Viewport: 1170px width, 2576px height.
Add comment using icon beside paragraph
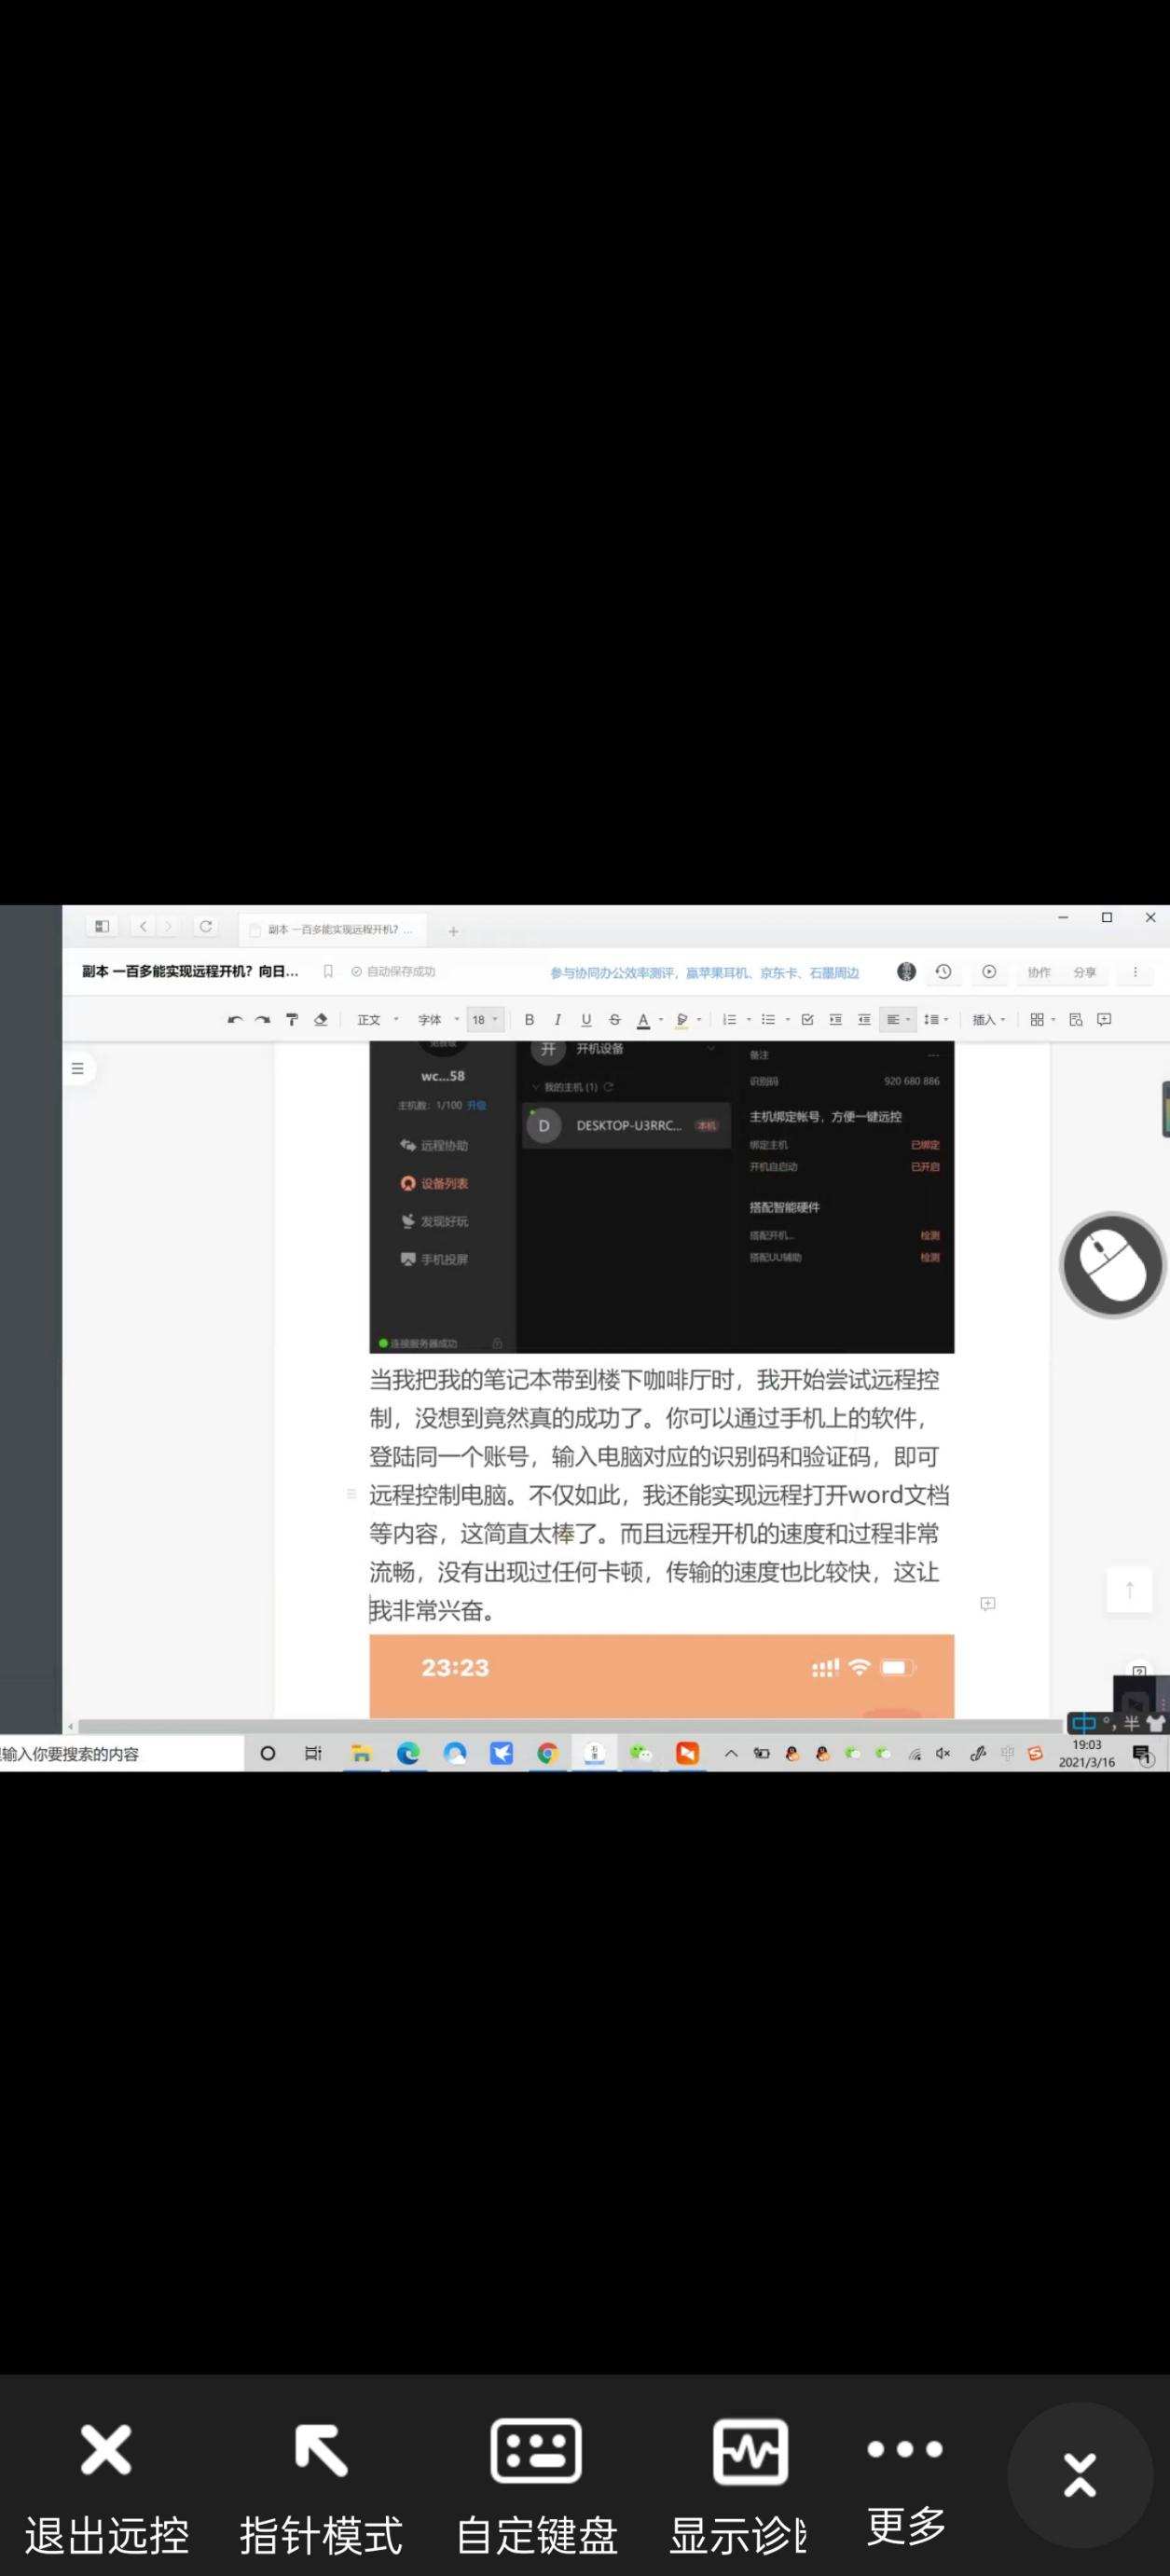[988, 1604]
